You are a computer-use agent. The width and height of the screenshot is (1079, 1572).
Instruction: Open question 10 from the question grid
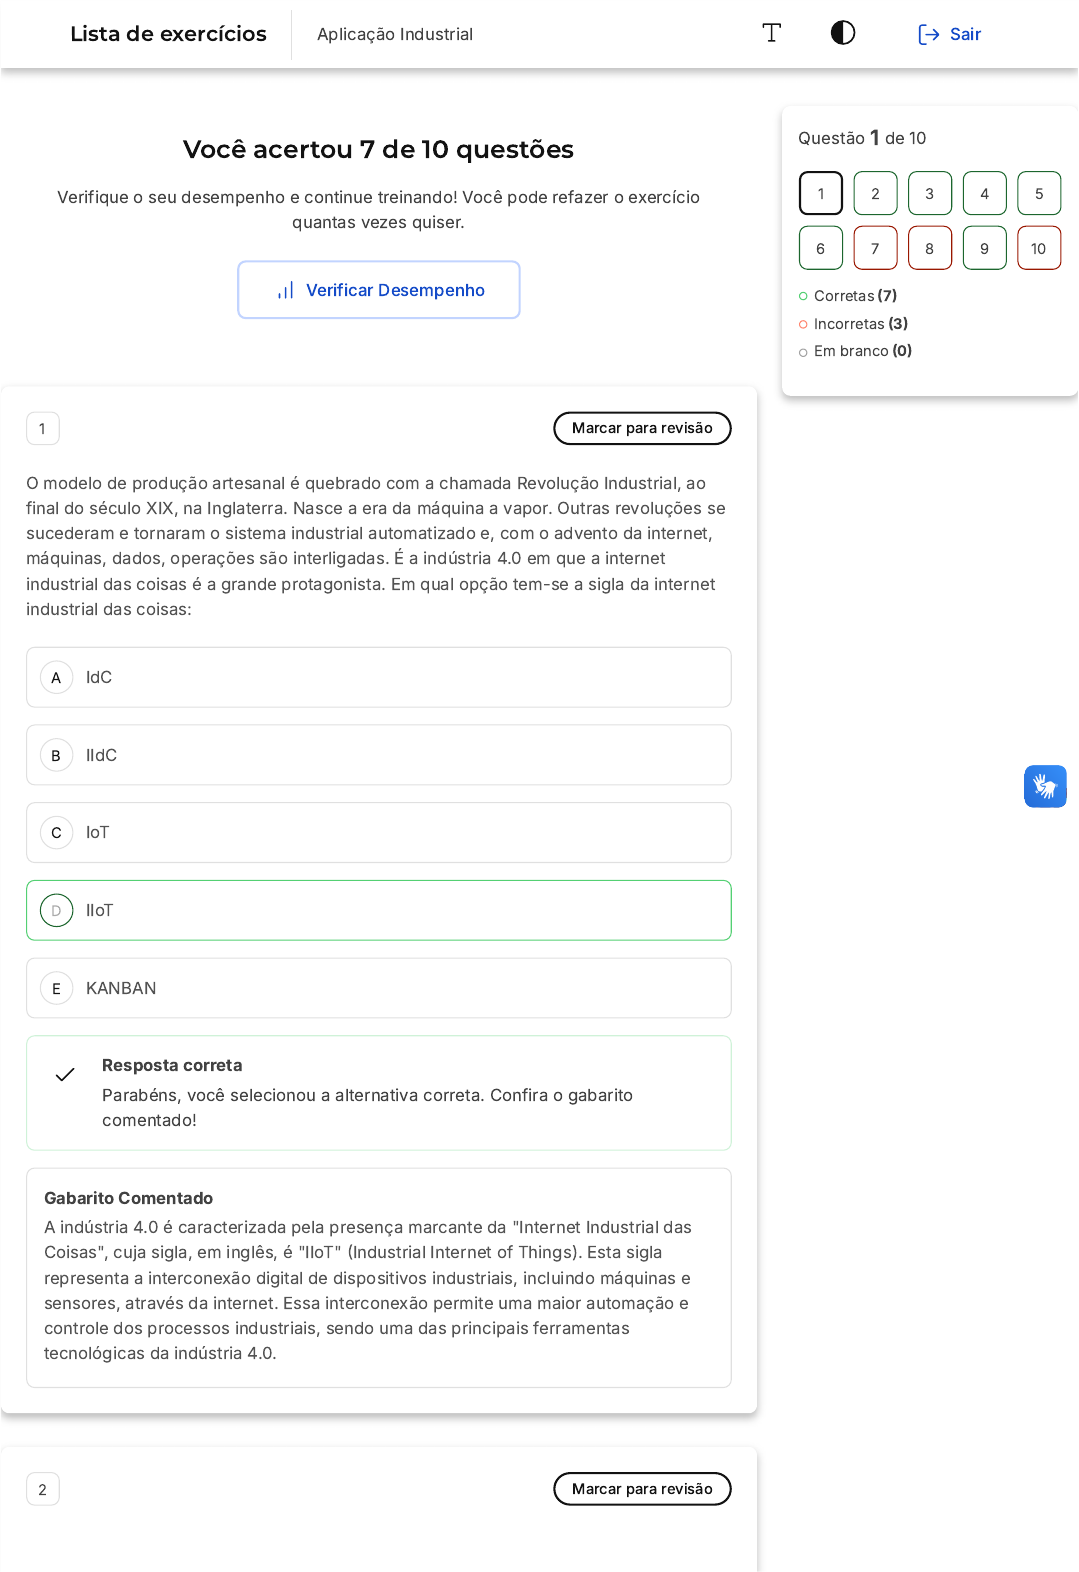coord(1038,248)
